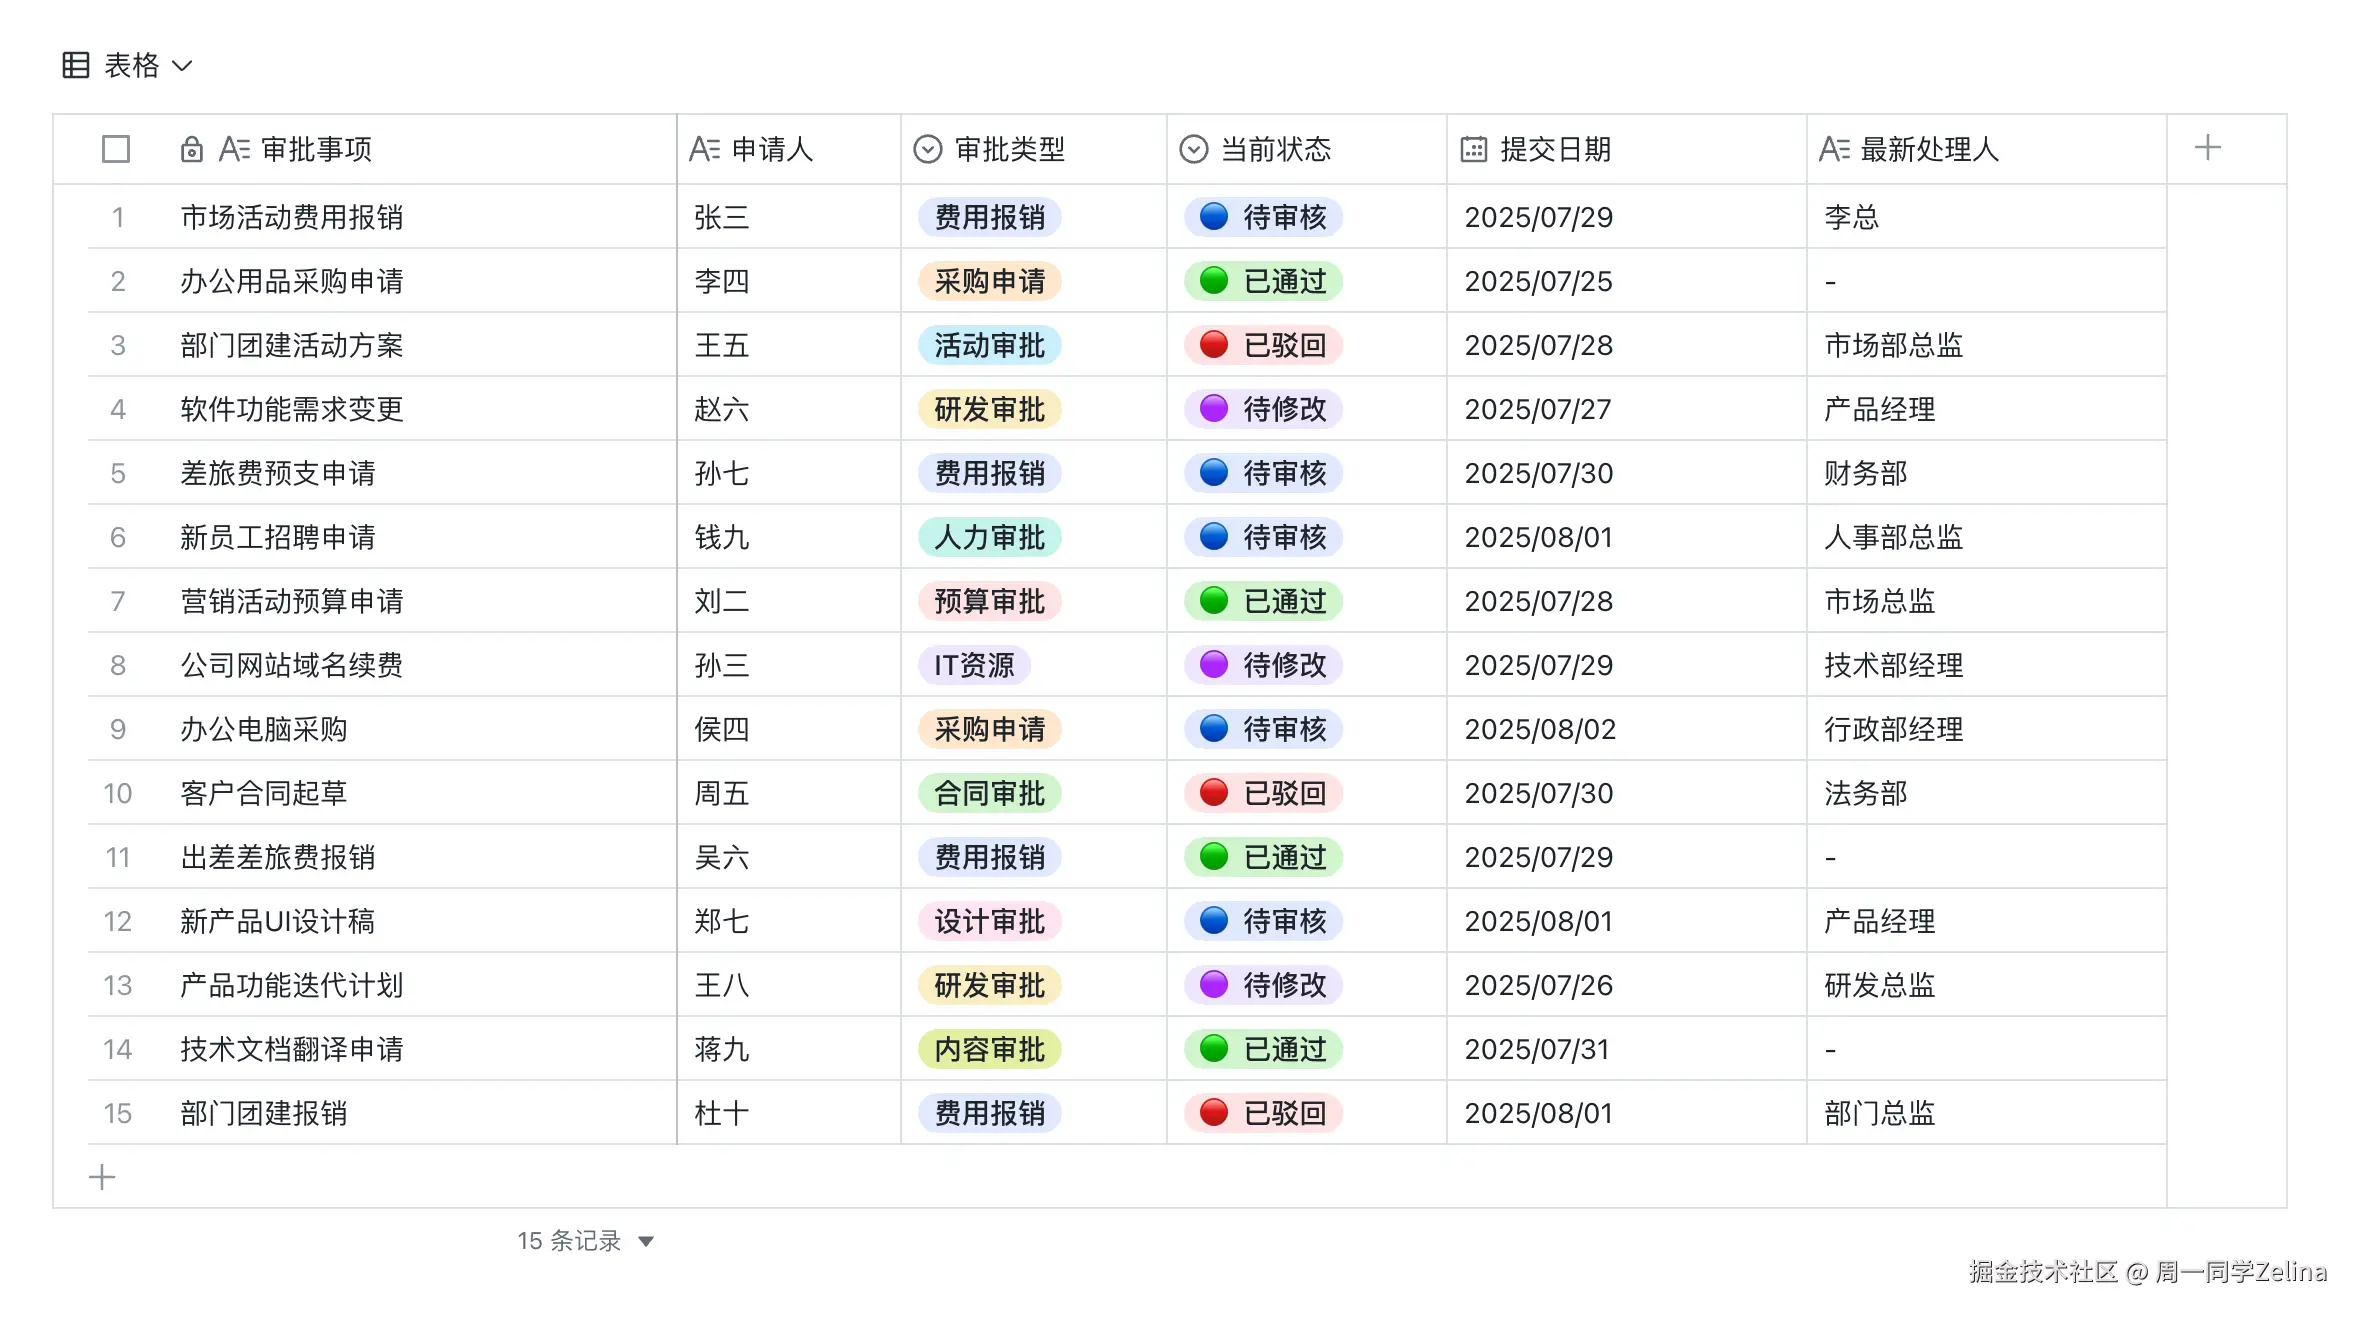The height and width of the screenshot is (1318, 2360).
Task: Click date cell 2025/07/25
Action: click(1627, 281)
